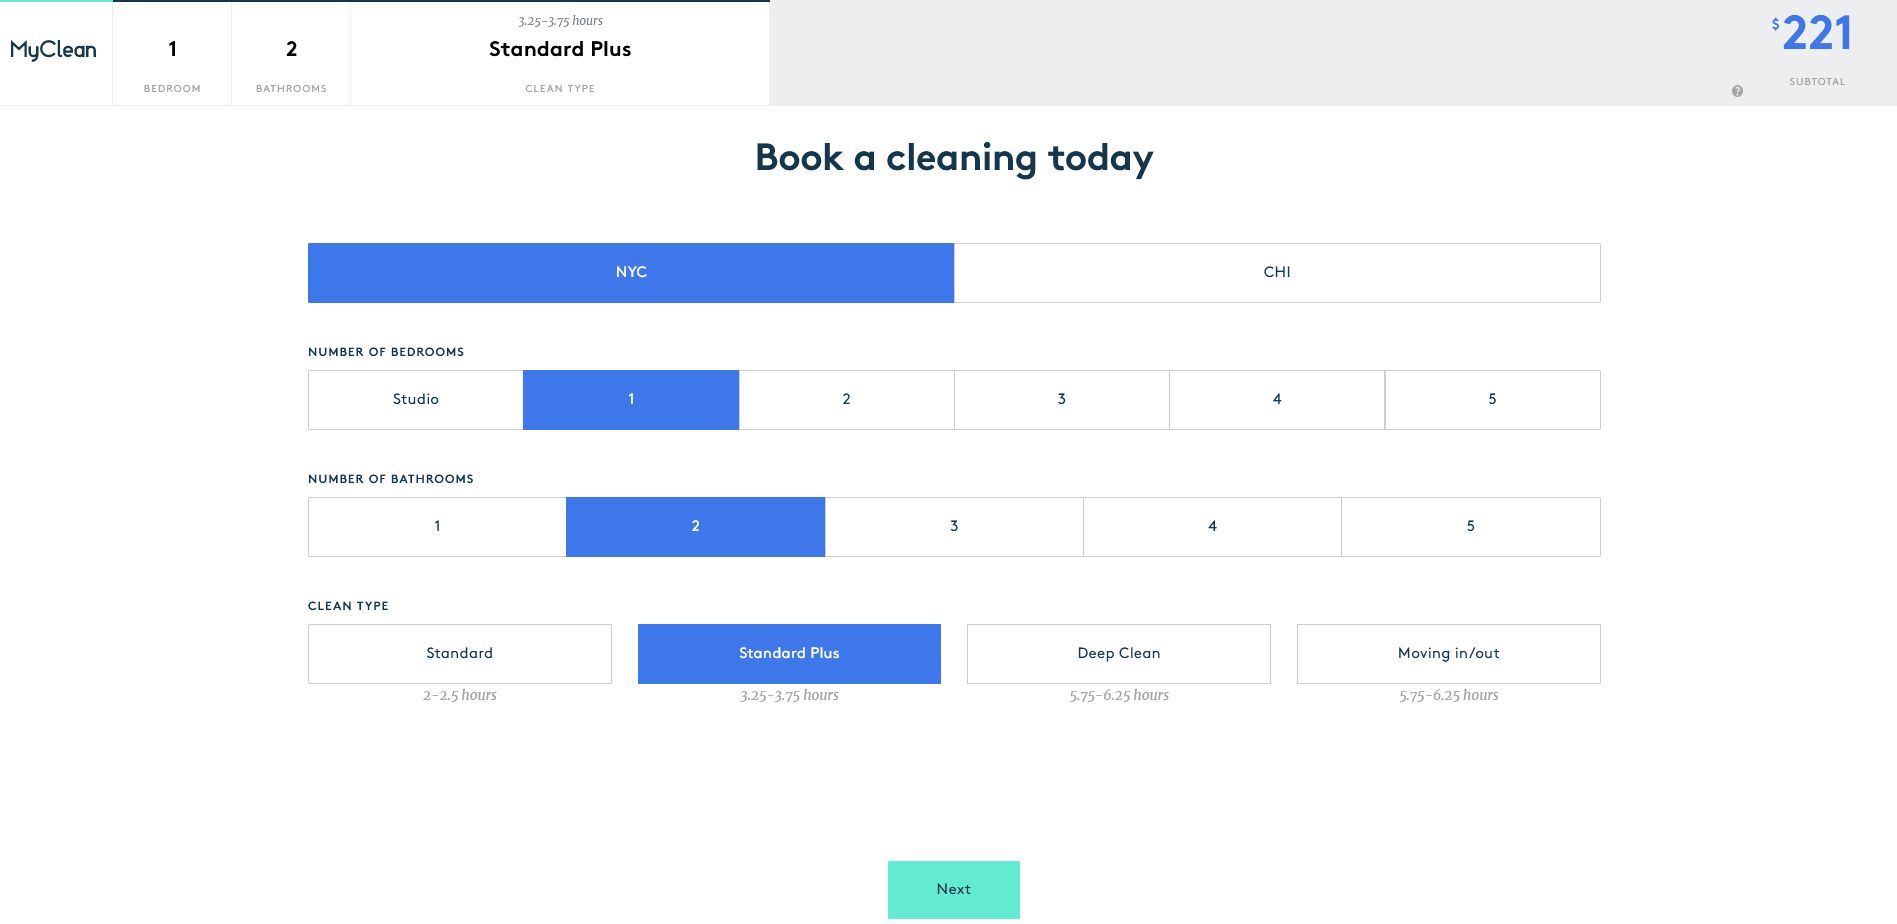Pick 5 bathrooms option
This screenshot has height=924, width=1897.
[x=1470, y=526]
